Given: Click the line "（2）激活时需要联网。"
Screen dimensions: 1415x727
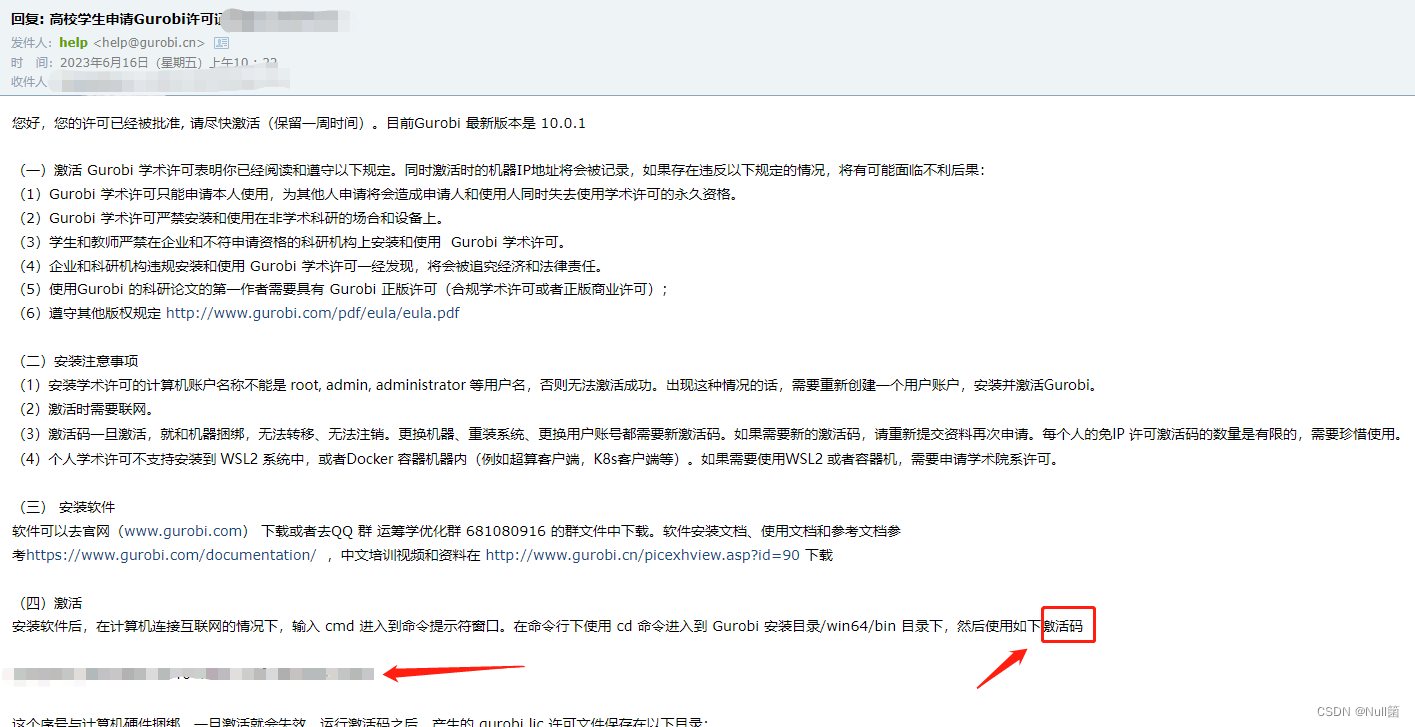Looking at the screenshot, I should 87,409.
